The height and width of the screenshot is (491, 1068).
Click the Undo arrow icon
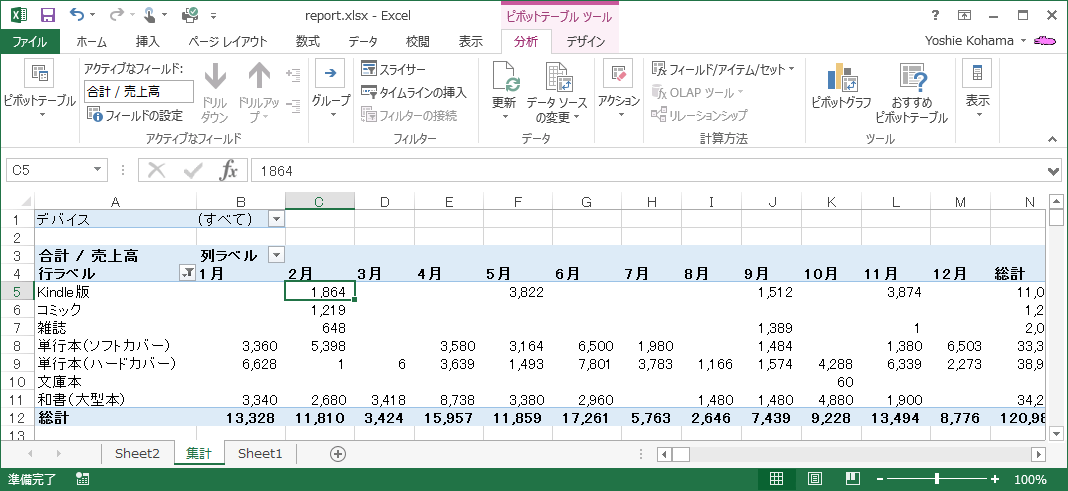(76, 14)
